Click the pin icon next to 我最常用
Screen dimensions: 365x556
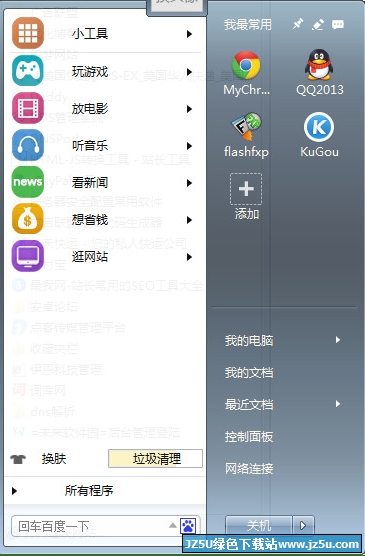[x=298, y=24]
